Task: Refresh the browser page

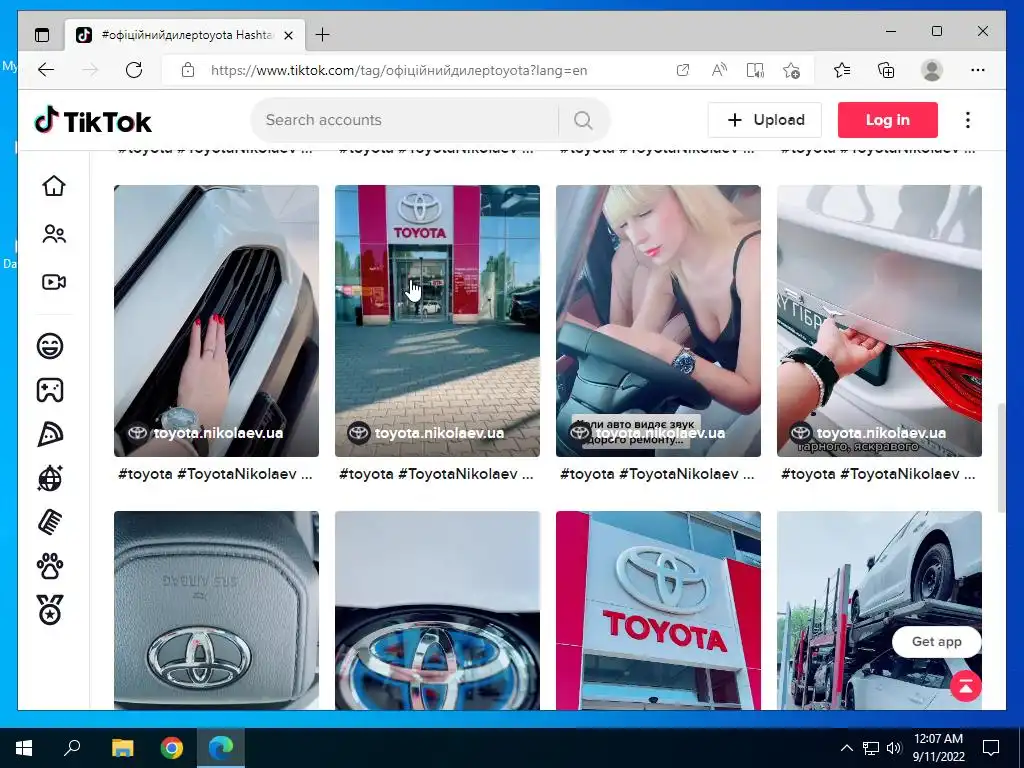Action: point(134,70)
